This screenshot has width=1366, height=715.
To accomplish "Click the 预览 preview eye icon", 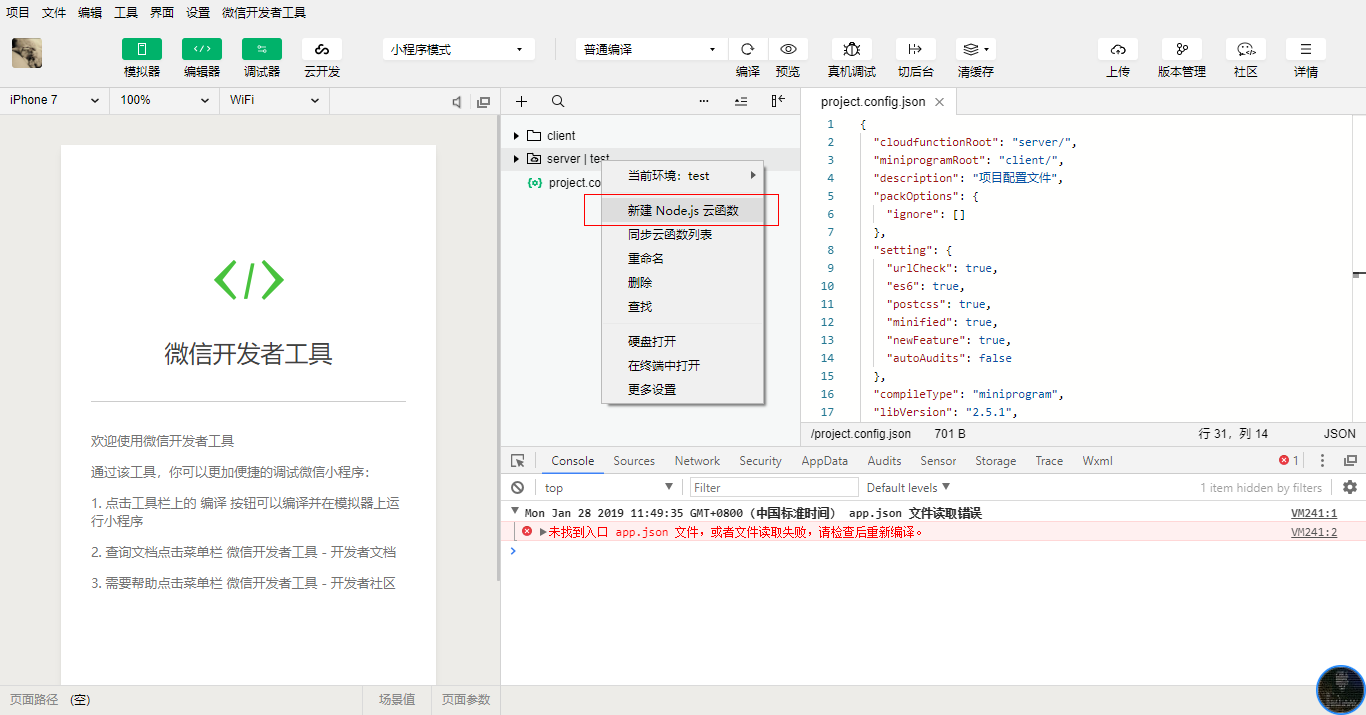I will (788, 49).
